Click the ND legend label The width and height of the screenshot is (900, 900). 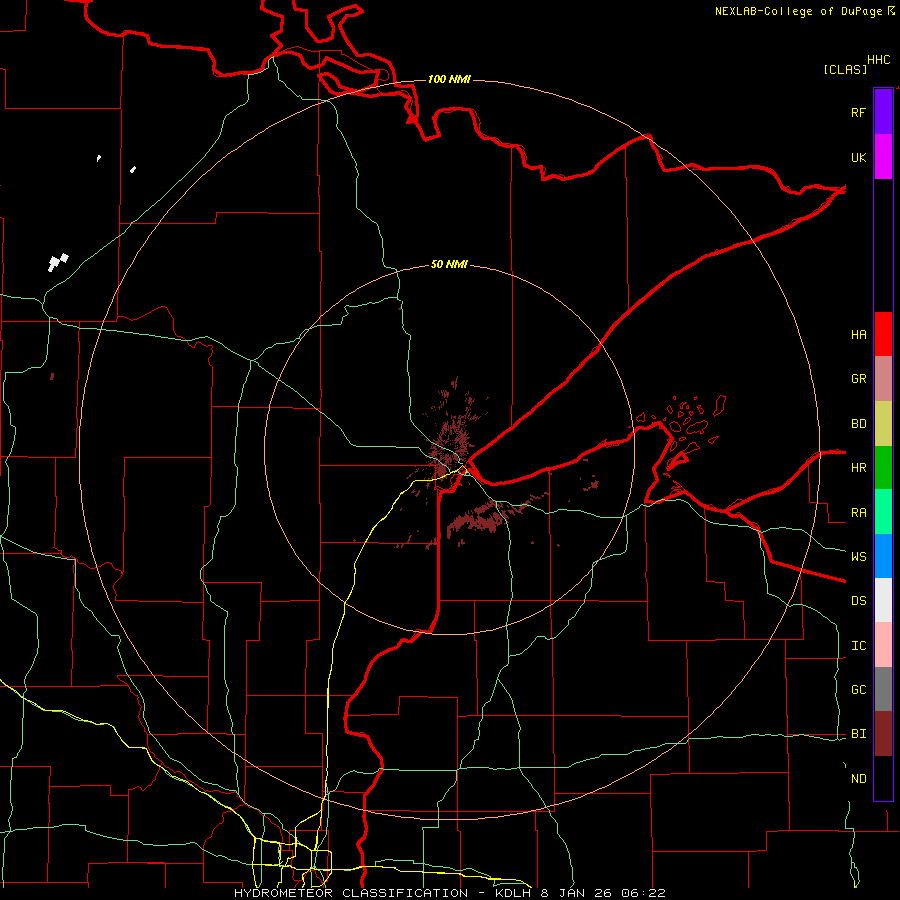(858, 779)
